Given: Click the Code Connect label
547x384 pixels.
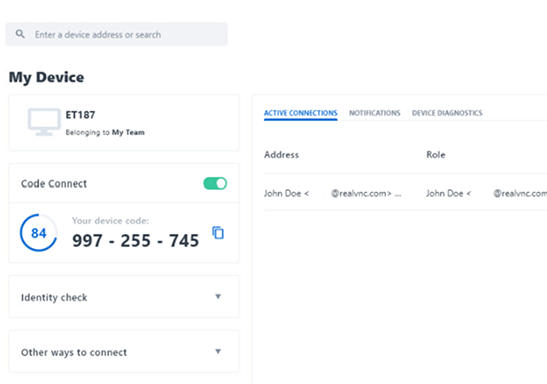Looking at the screenshot, I should [x=54, y=183].
